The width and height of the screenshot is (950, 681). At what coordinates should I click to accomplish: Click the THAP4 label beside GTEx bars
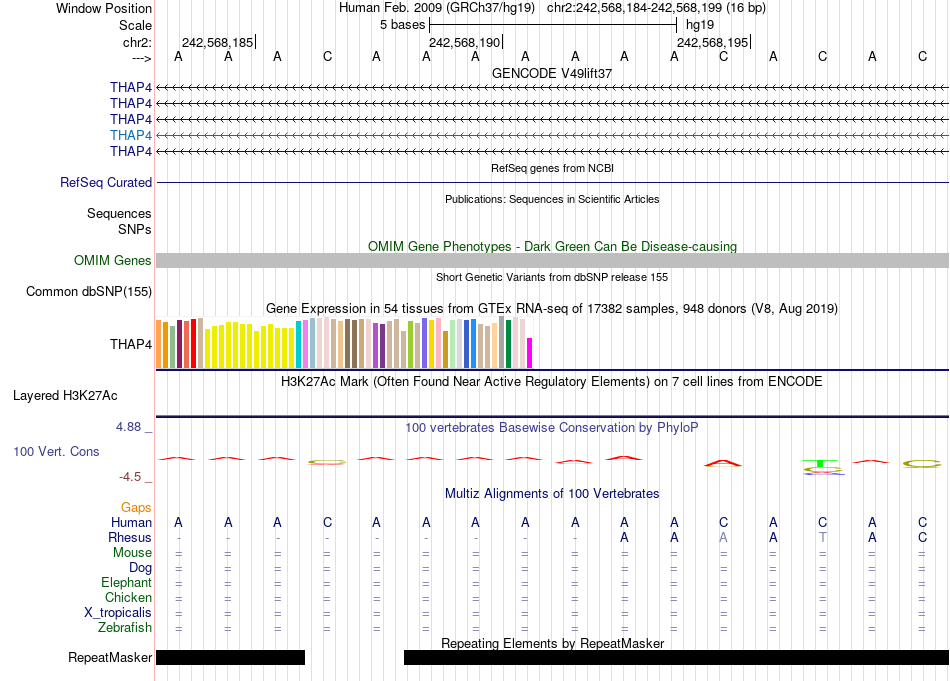point(131,344)
